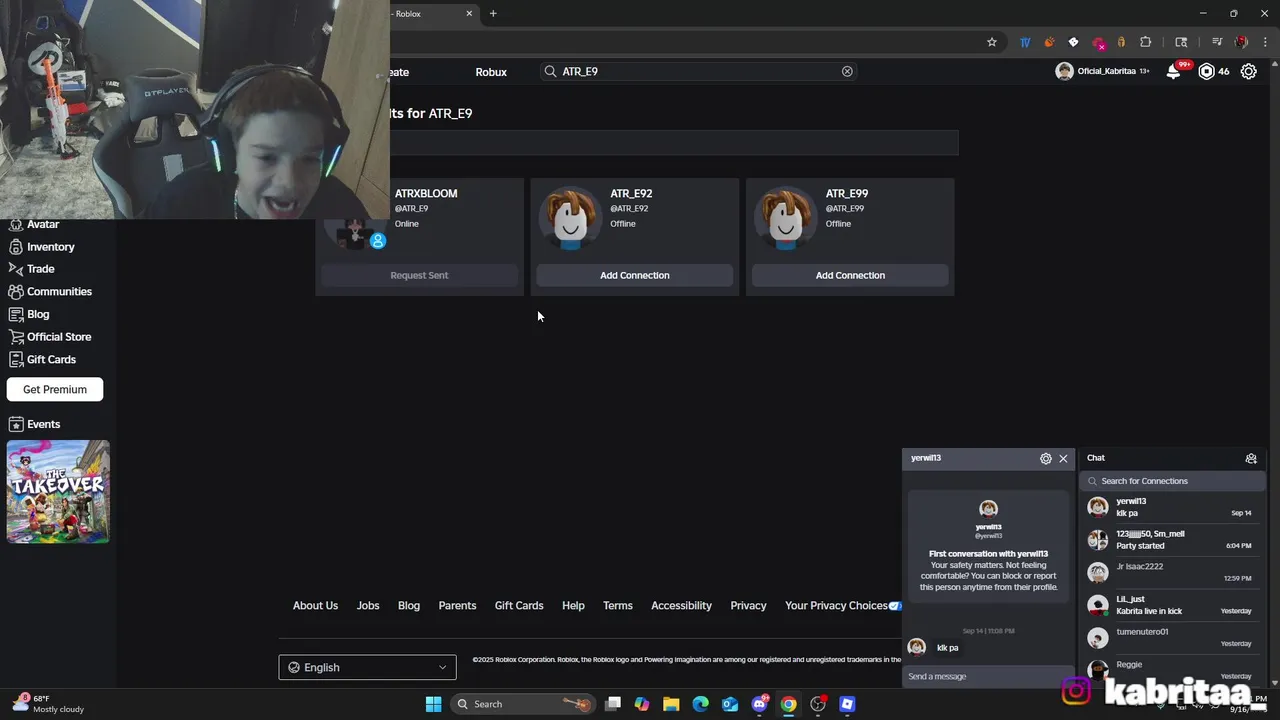Open a new browser tab with plus
The image size is (1280, 720).
pos(493,14)
